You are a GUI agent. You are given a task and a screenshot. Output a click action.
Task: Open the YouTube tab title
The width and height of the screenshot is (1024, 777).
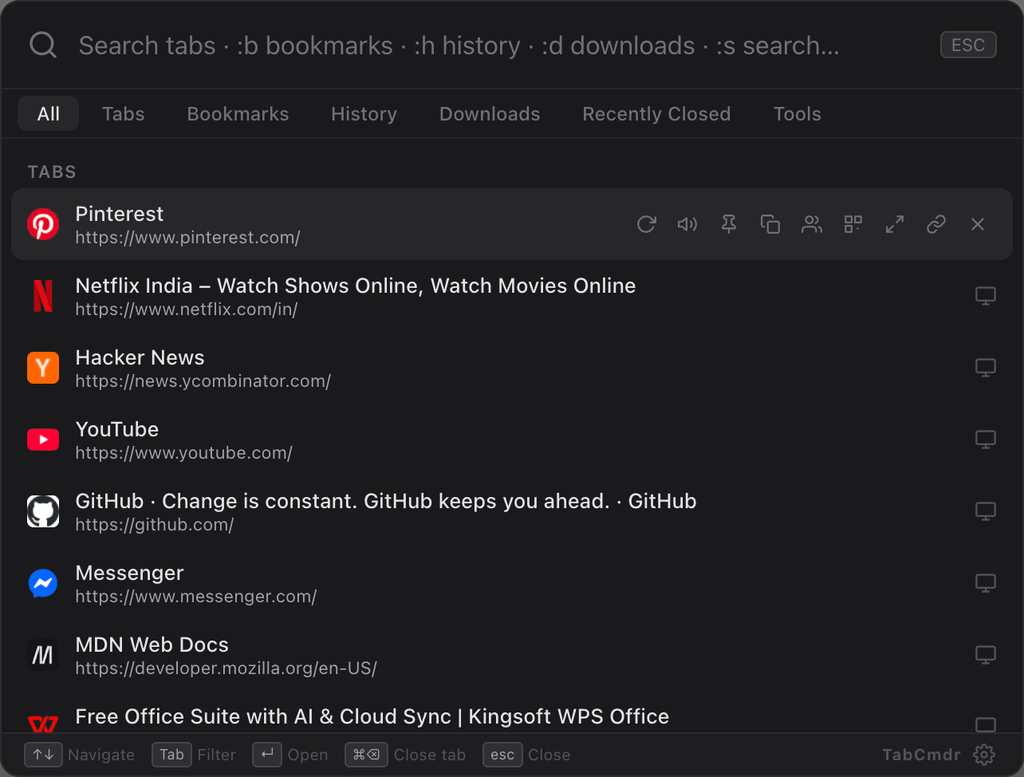117,429
